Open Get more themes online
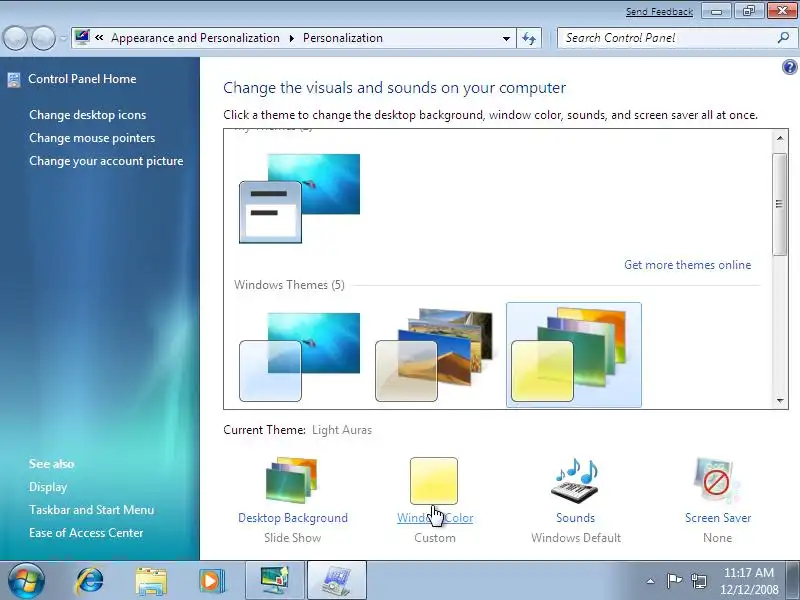Screen dimensions: 800x600 [687, 265]
